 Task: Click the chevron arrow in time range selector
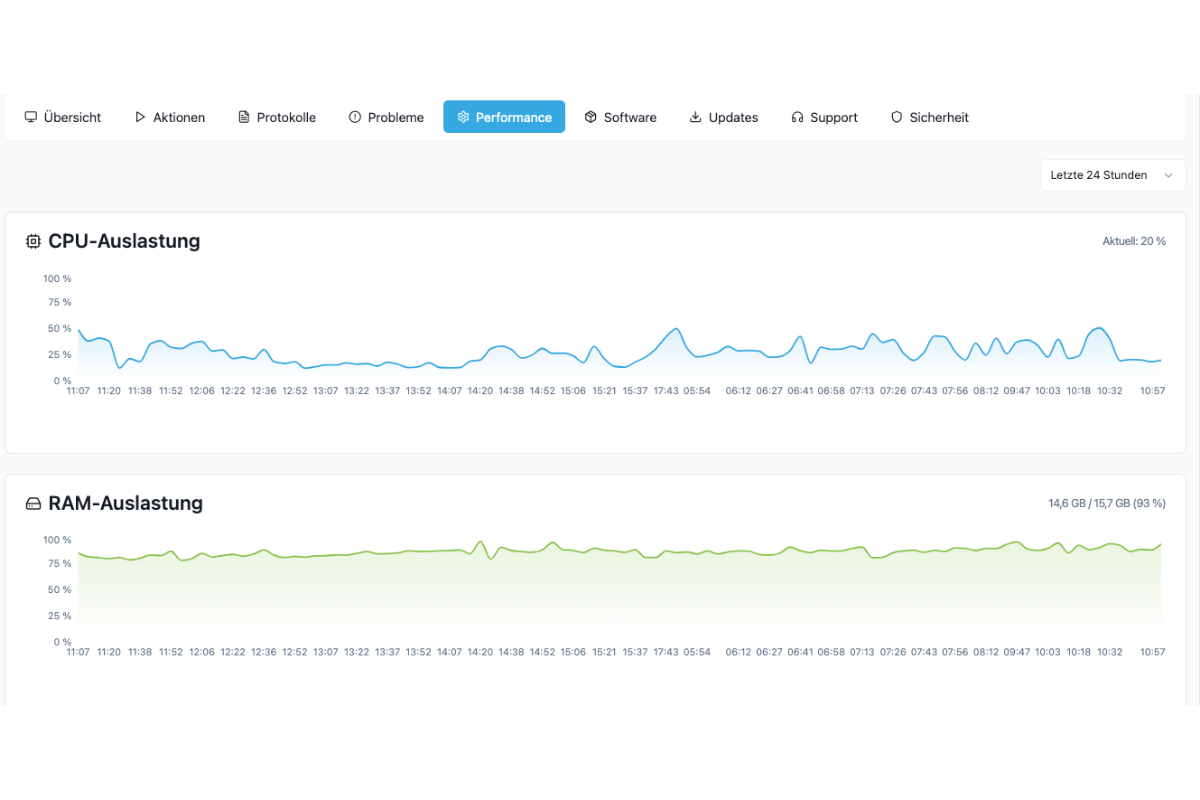(x=1168, y=175)
